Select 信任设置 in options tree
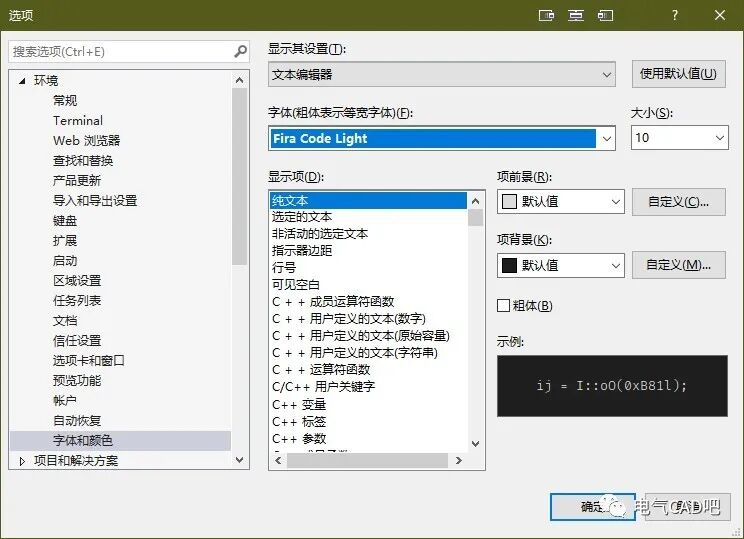This screenshot has height=539, width=744. coord(77,341)
